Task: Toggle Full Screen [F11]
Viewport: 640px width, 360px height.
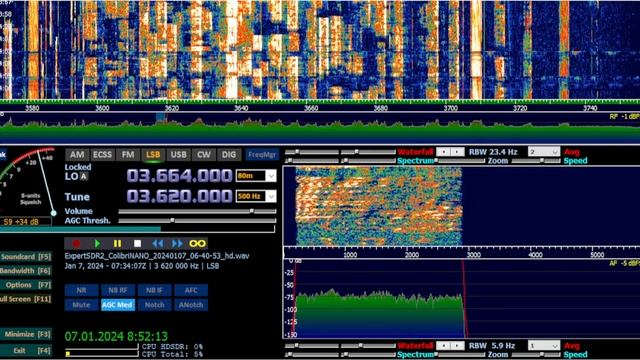Action: click(x=26, y=299)
